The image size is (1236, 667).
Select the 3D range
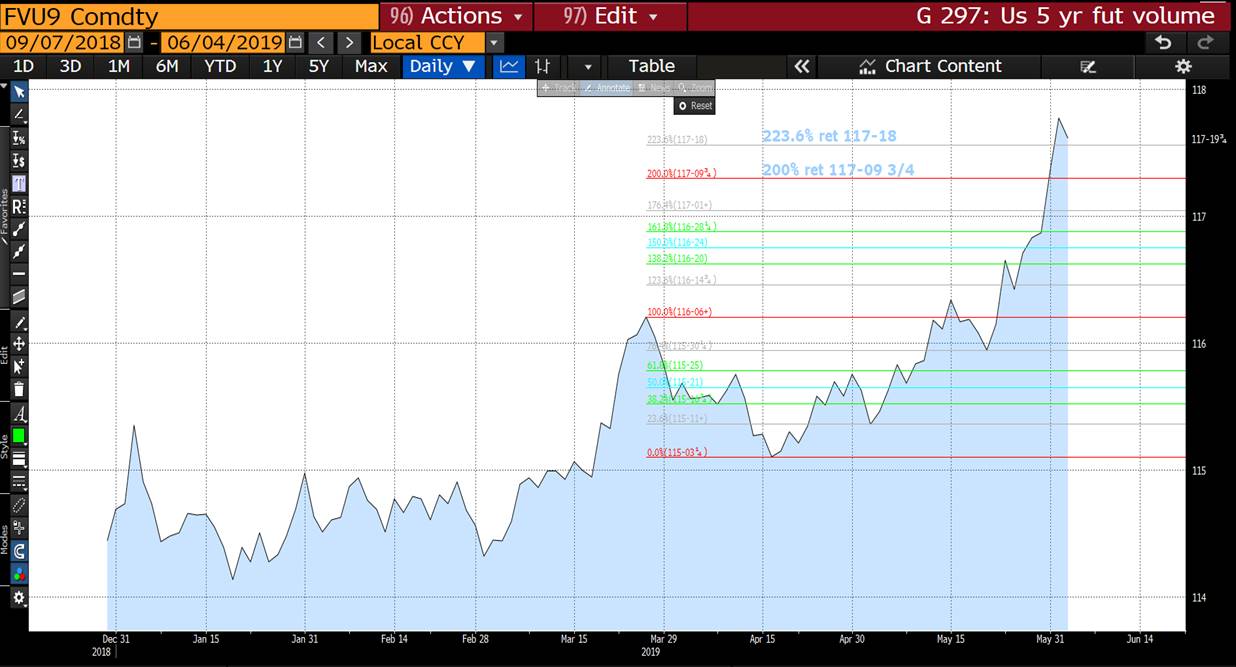tap(70, 66)
